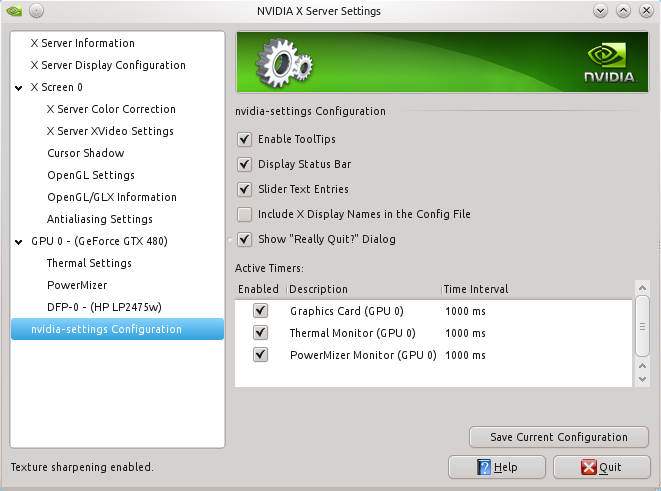Open Thermal Settings page
661x491 pixels.
coord(89,263)
